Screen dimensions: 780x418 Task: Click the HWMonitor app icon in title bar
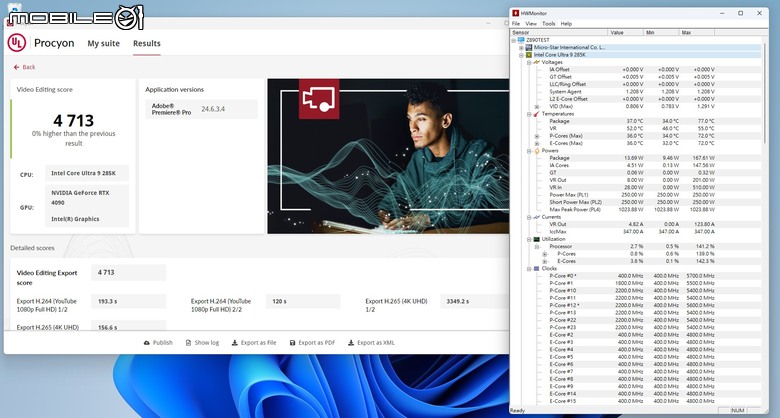[x=516, y=13]
